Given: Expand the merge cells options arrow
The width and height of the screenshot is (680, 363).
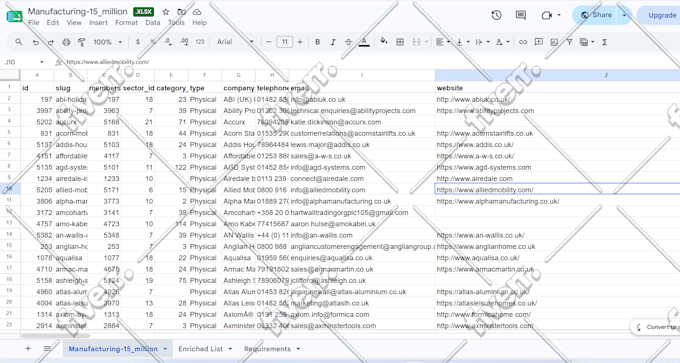Looking at the screenshot, I should [426, 42].
